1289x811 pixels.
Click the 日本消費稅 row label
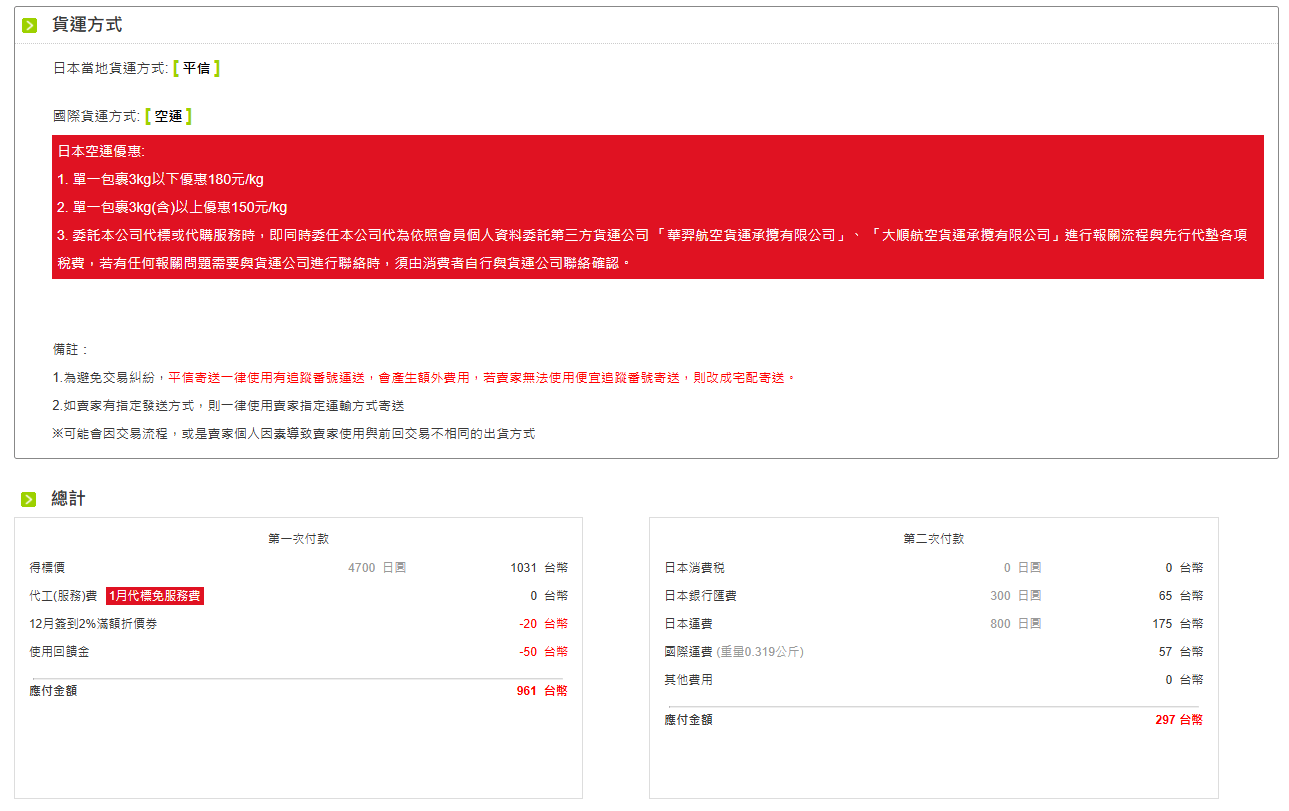(x=694, y=568)
